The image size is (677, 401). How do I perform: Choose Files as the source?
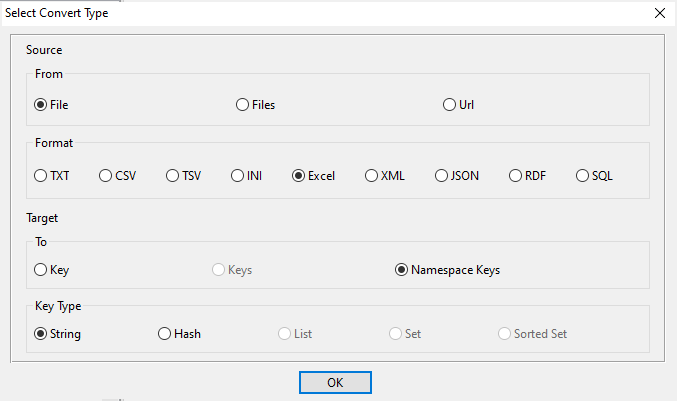243,104
